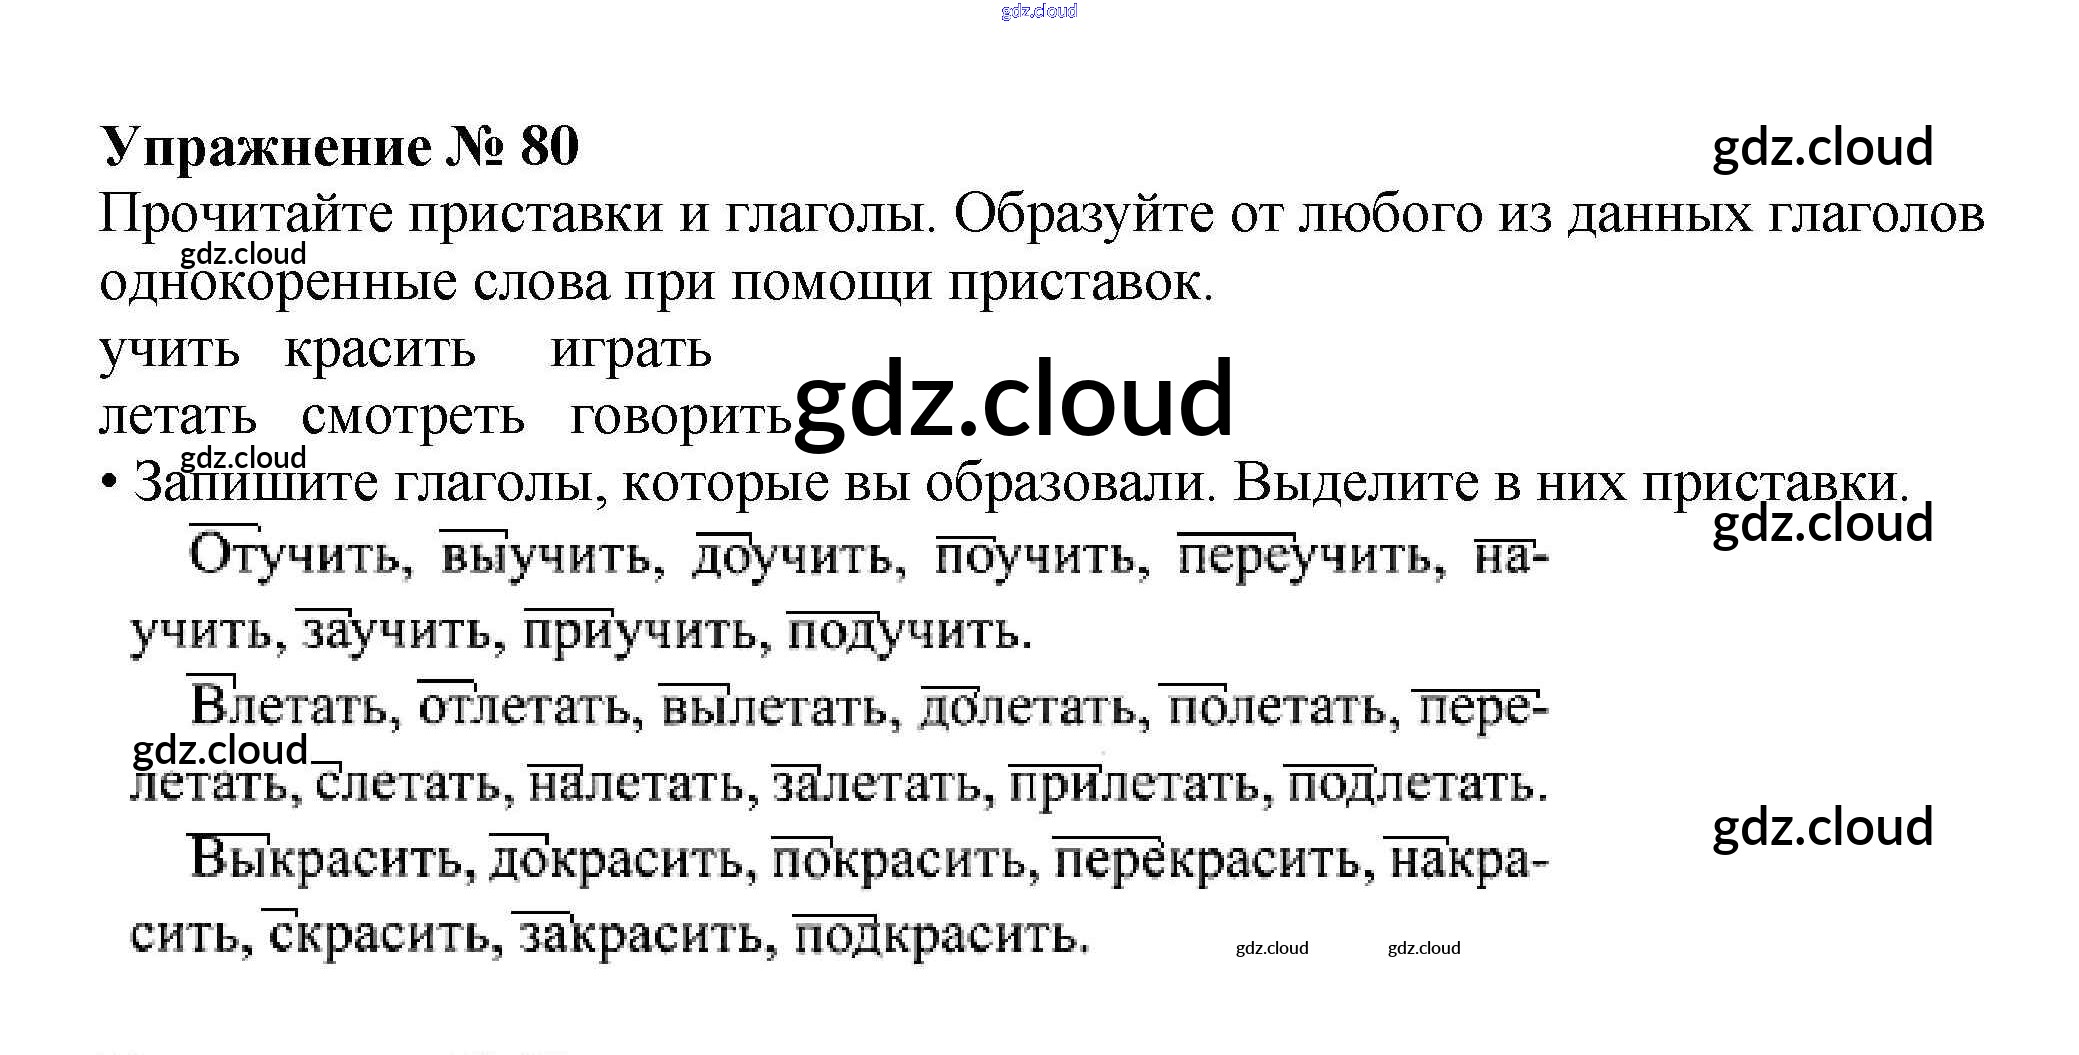Select the verb "учить" in the verb list
Viewport: 2079px width, 1055px height.
[170, 350]
